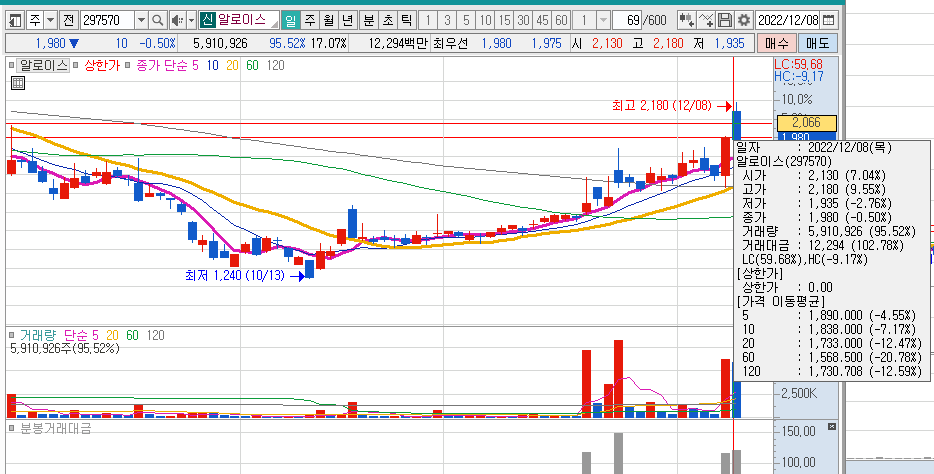This screenshot has height=474, width=934.
Task: Open the dropdown beside the 주 box
Action: 51,20
